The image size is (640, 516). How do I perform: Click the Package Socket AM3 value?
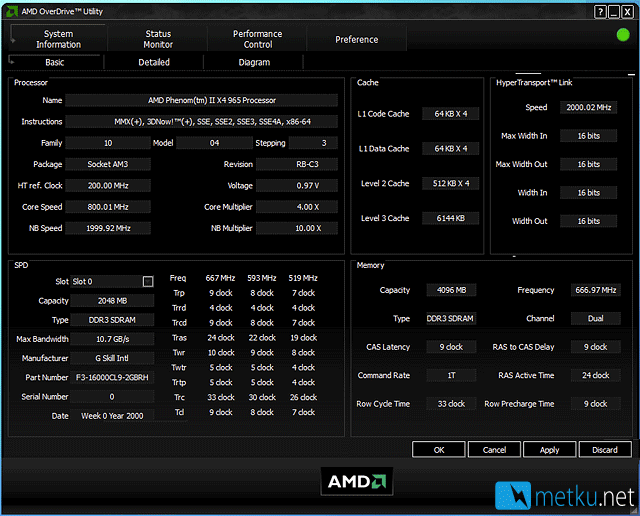point(108,164)
